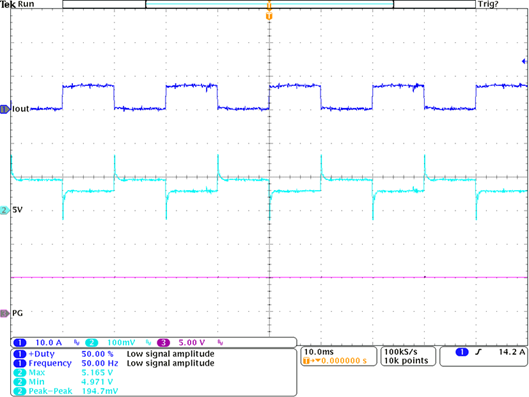Click channel 1 Iout ground marker
This screenshot has width=529, height=397.
5,109
